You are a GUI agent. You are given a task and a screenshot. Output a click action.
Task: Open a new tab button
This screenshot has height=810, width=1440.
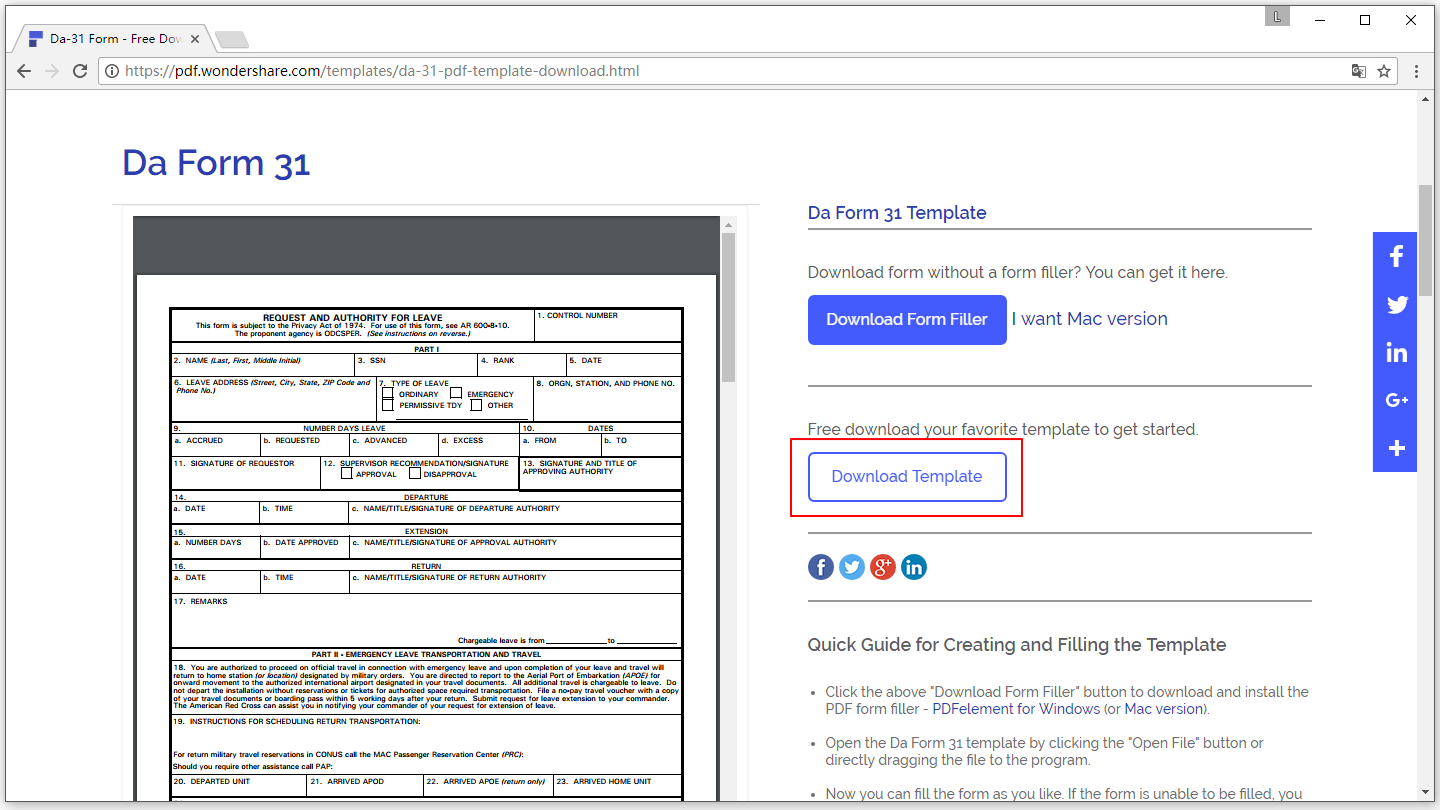click(232, 40)
